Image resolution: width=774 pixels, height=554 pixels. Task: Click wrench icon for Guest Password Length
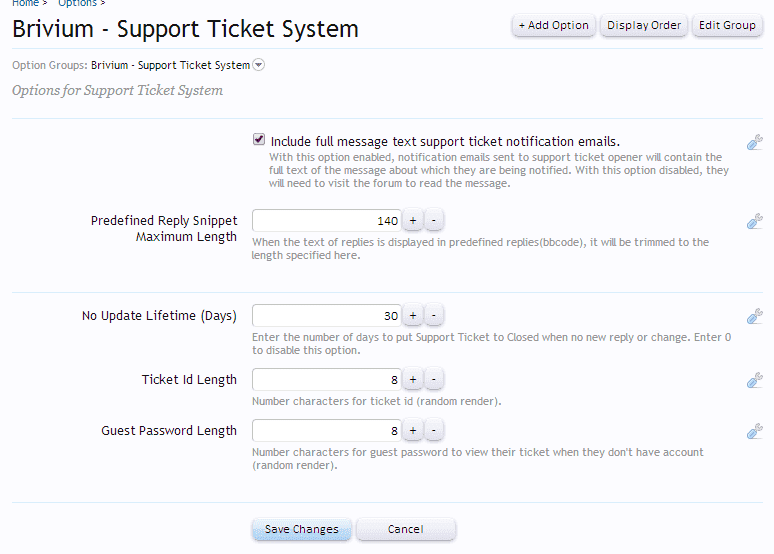pos(755,431)
